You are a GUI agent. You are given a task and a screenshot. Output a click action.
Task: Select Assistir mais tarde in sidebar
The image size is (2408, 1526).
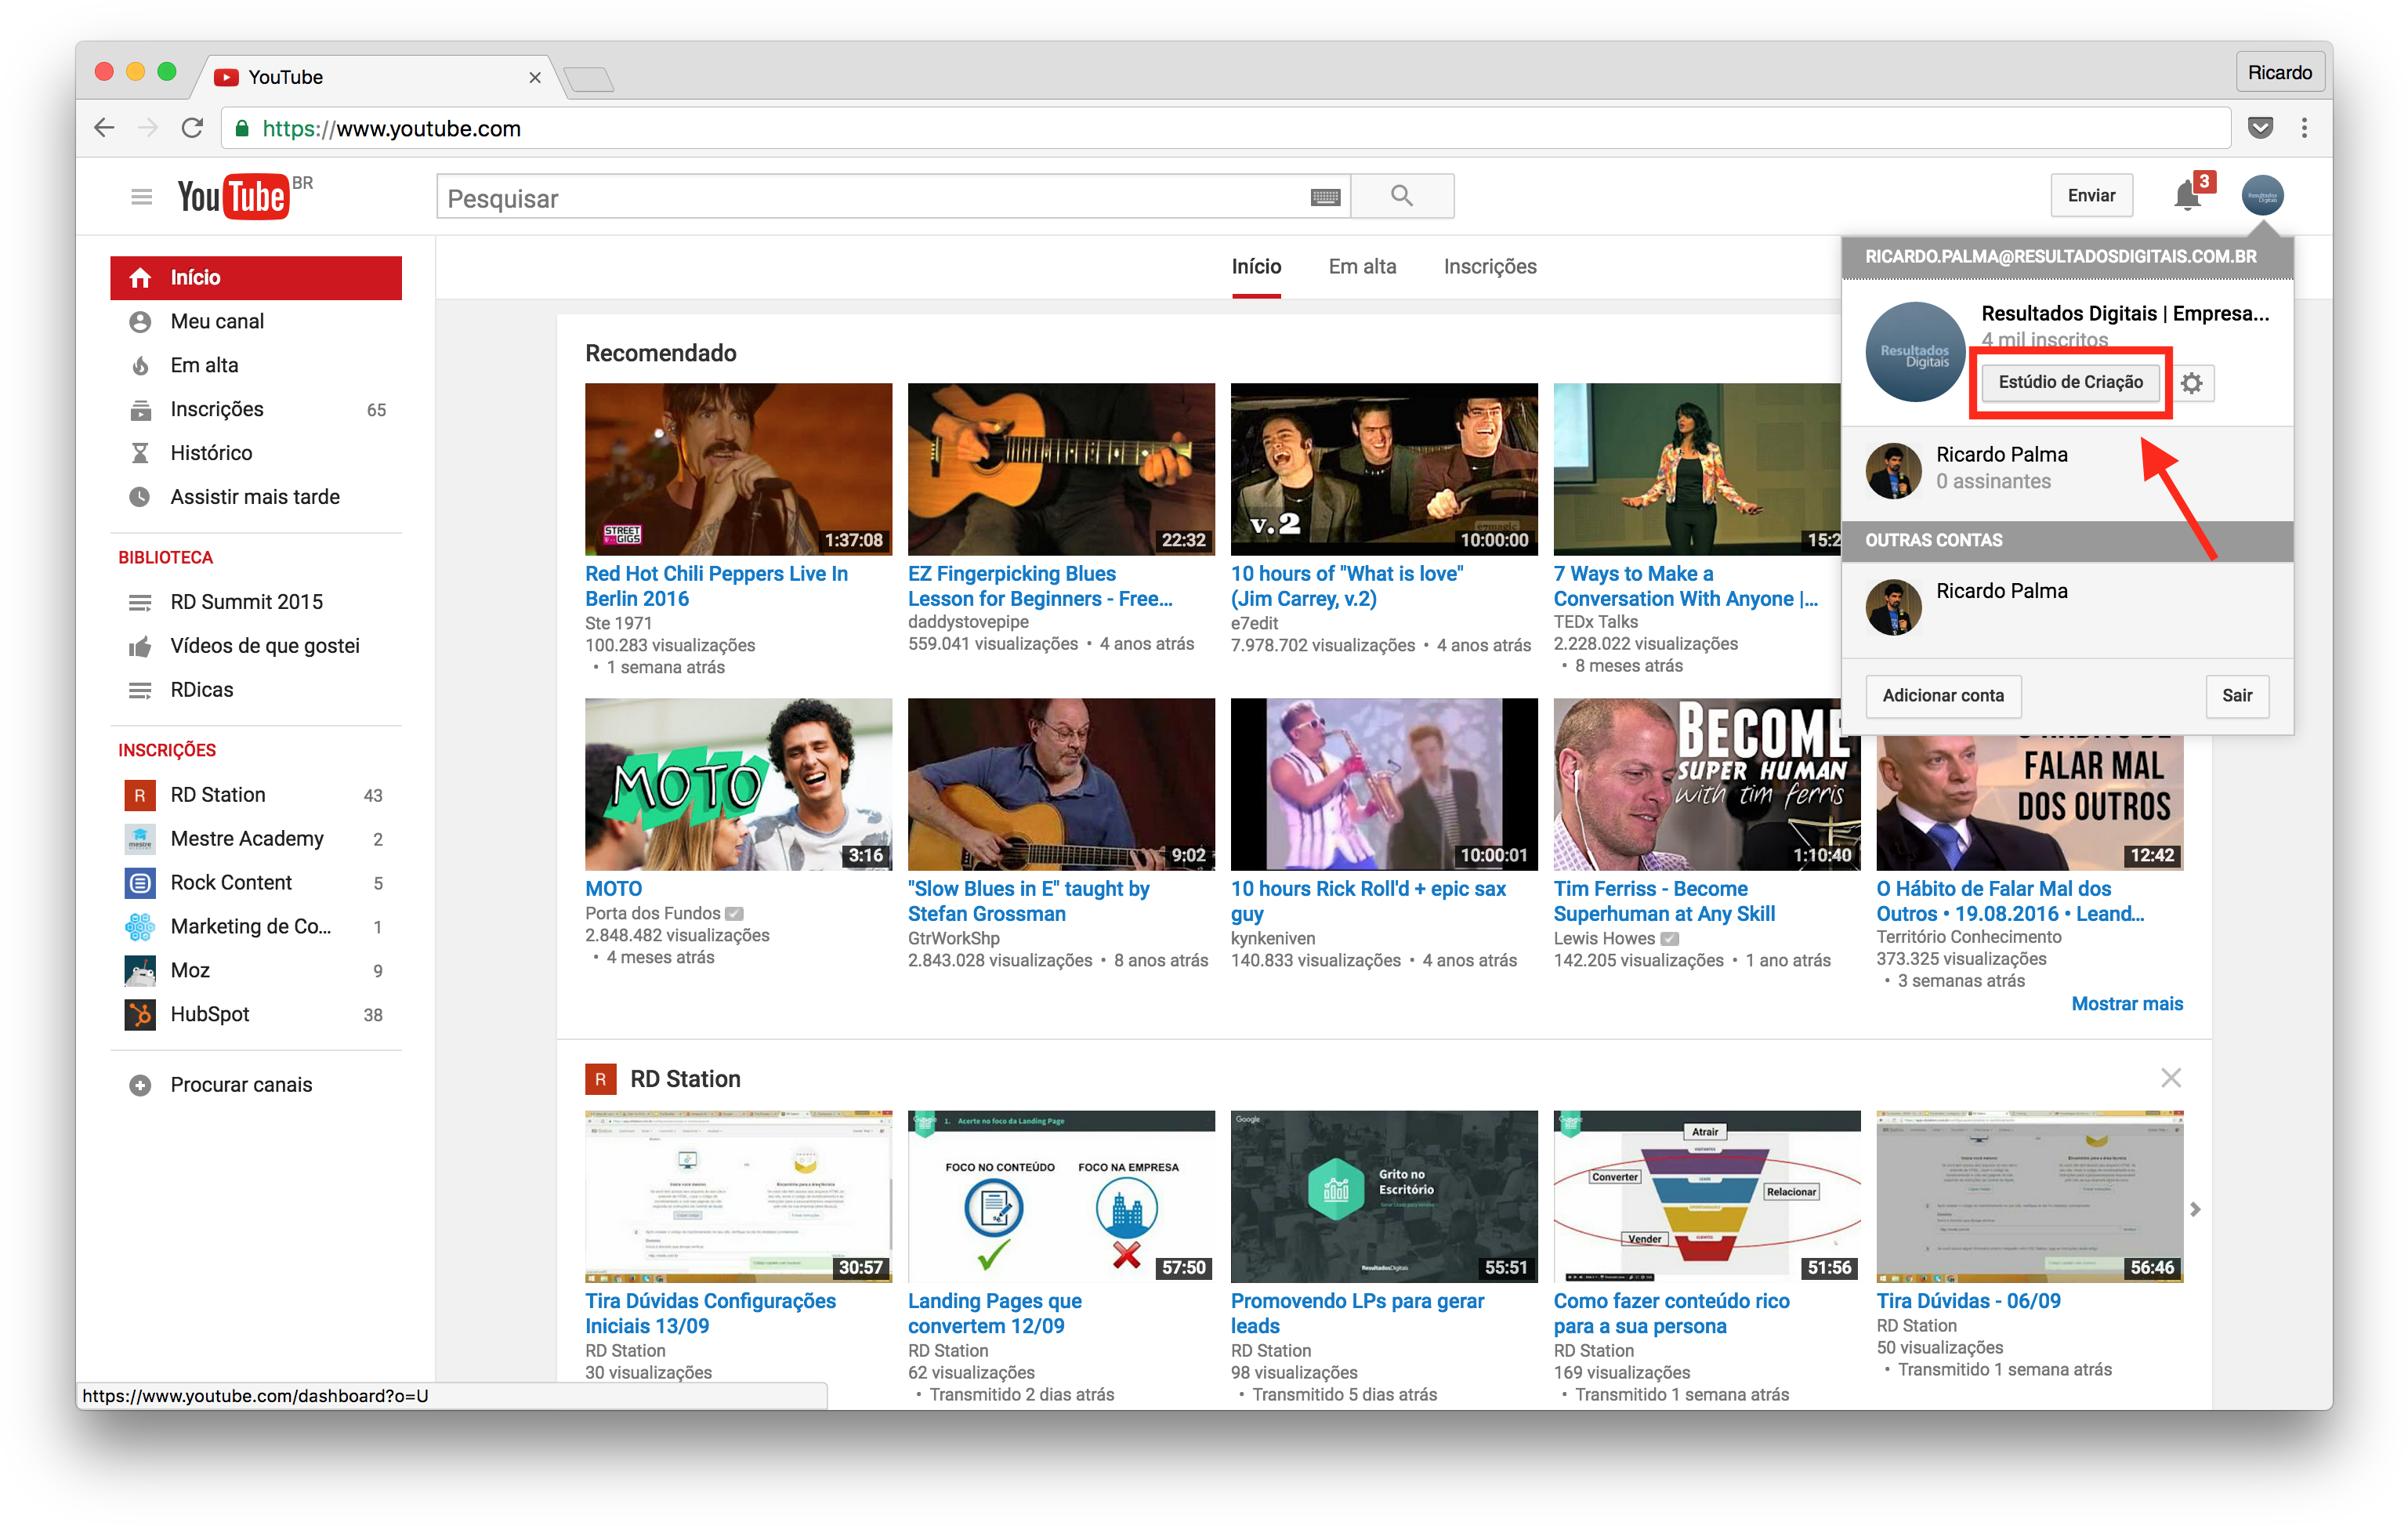[255, 496]
